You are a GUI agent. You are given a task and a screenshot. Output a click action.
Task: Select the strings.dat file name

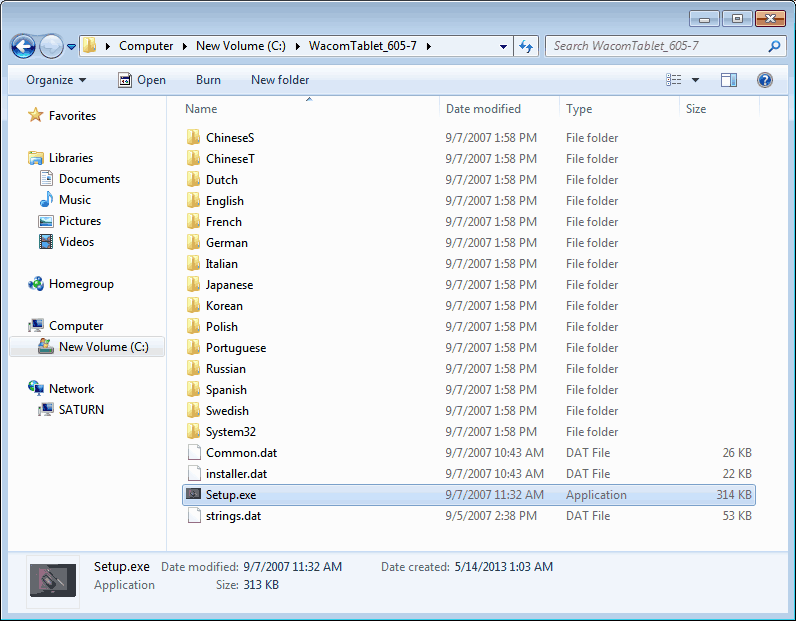234,516
